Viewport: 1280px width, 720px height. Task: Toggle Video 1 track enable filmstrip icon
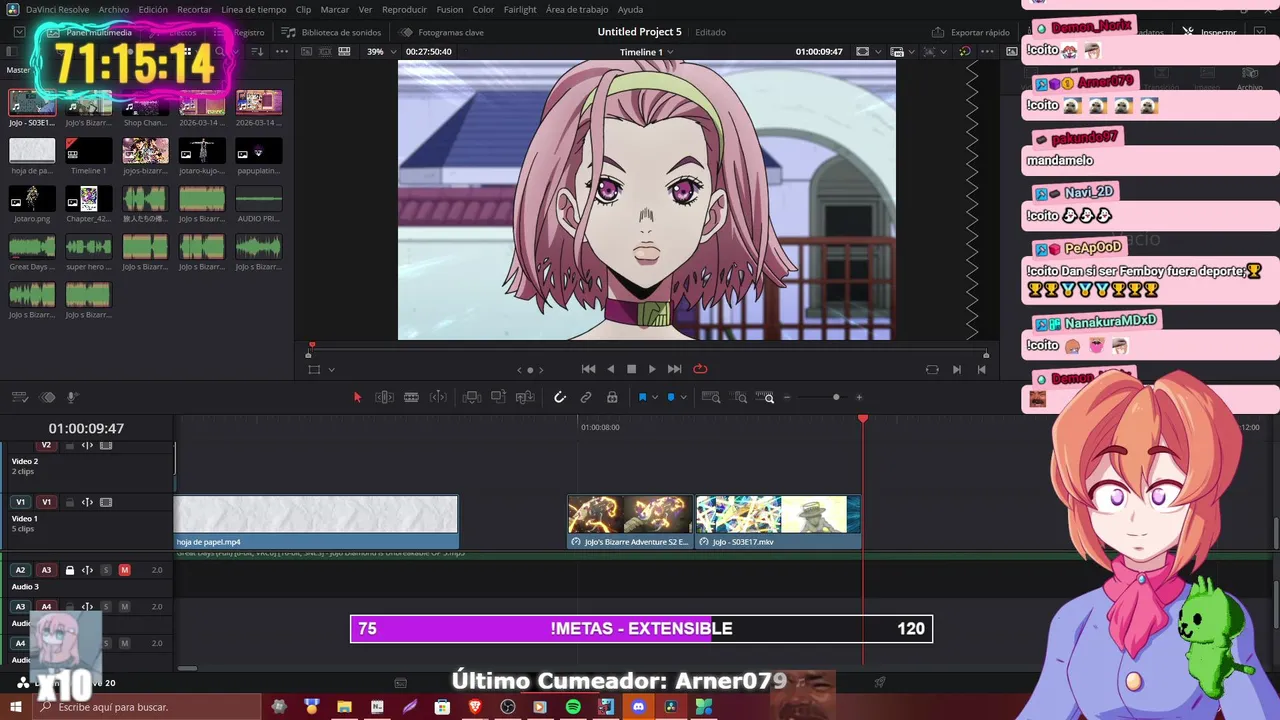click(x=106, y=502)
